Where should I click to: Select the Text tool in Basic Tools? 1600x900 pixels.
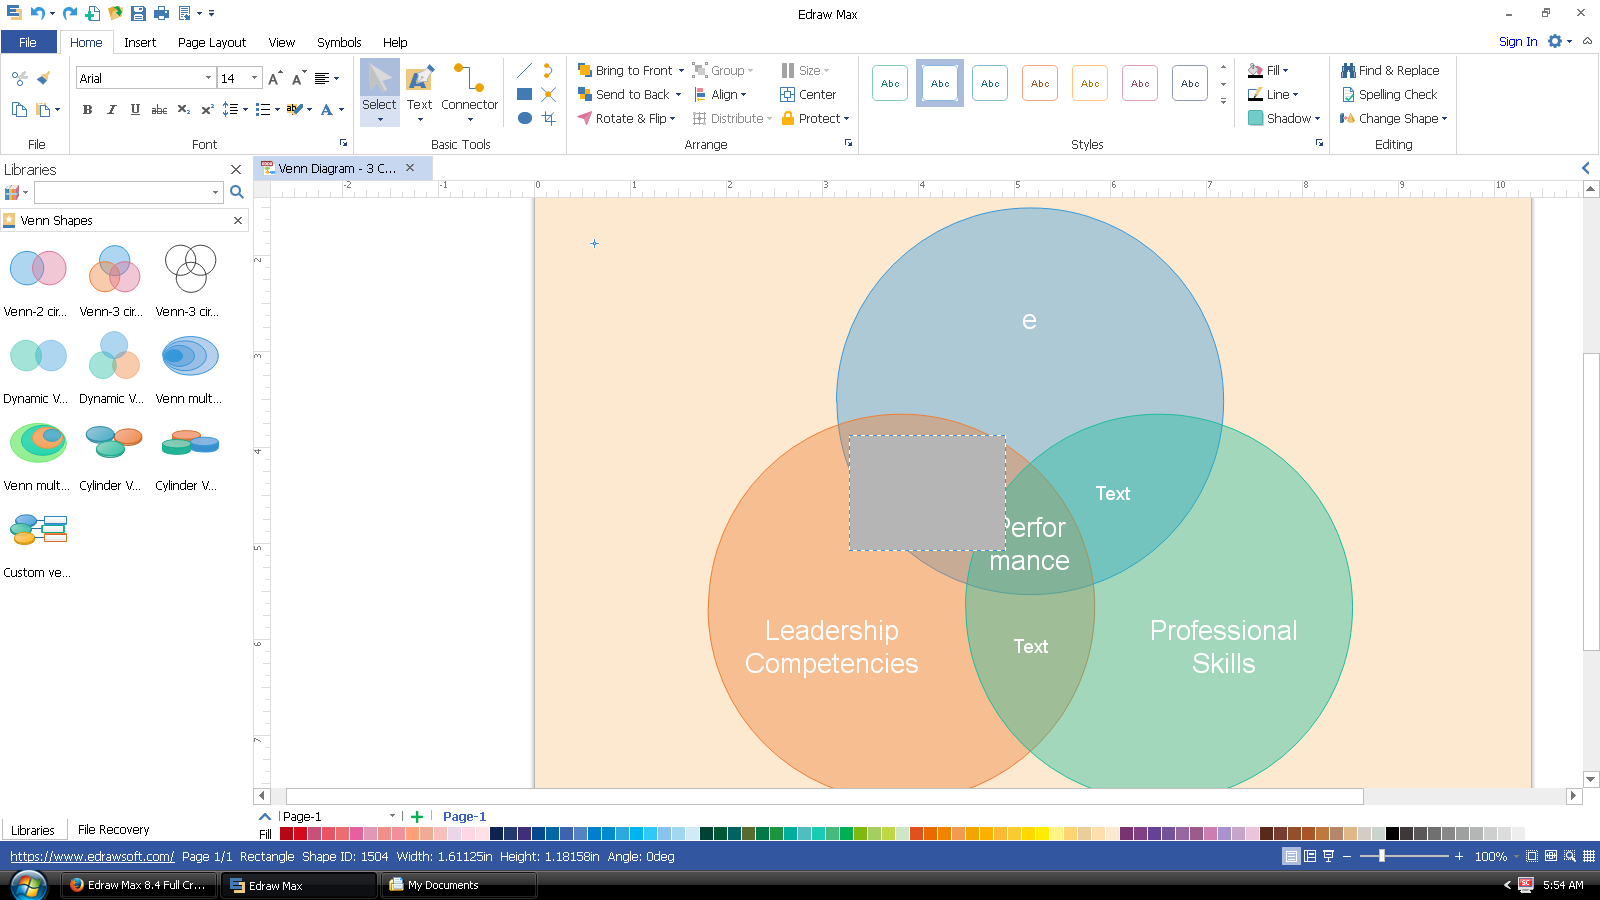coord(419,88)
